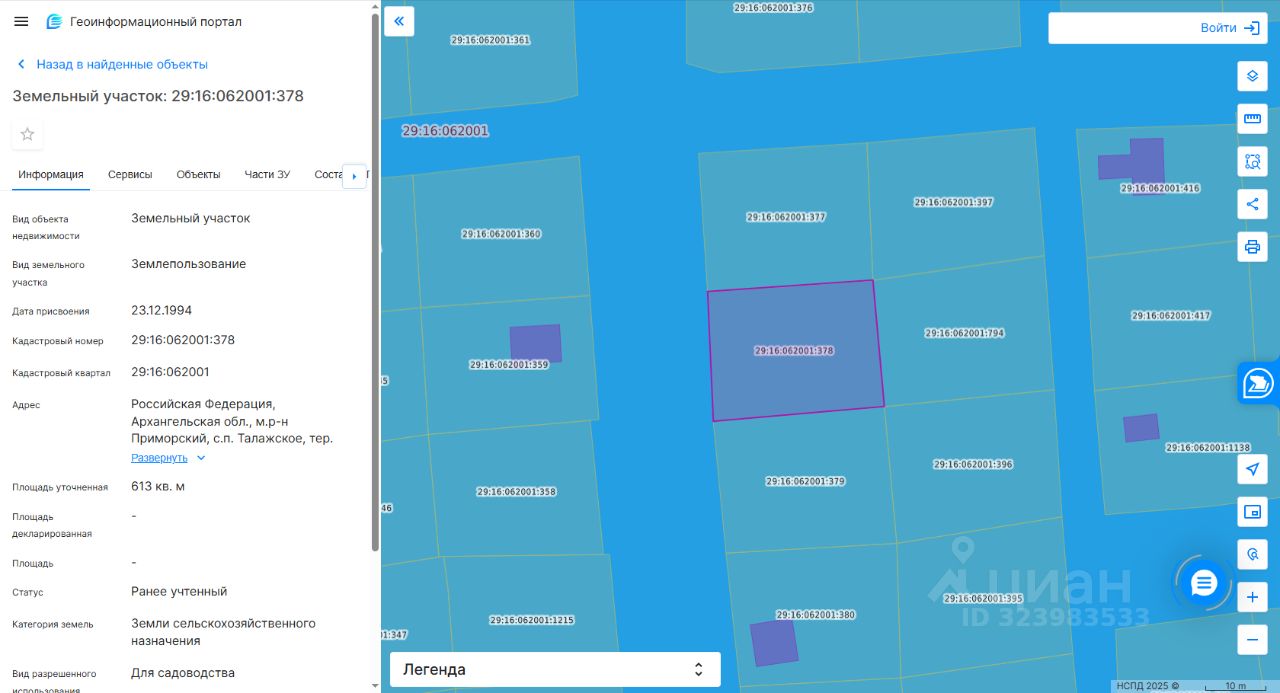Select parcel 29:16:062001:417 on map

click(1171, 316)
